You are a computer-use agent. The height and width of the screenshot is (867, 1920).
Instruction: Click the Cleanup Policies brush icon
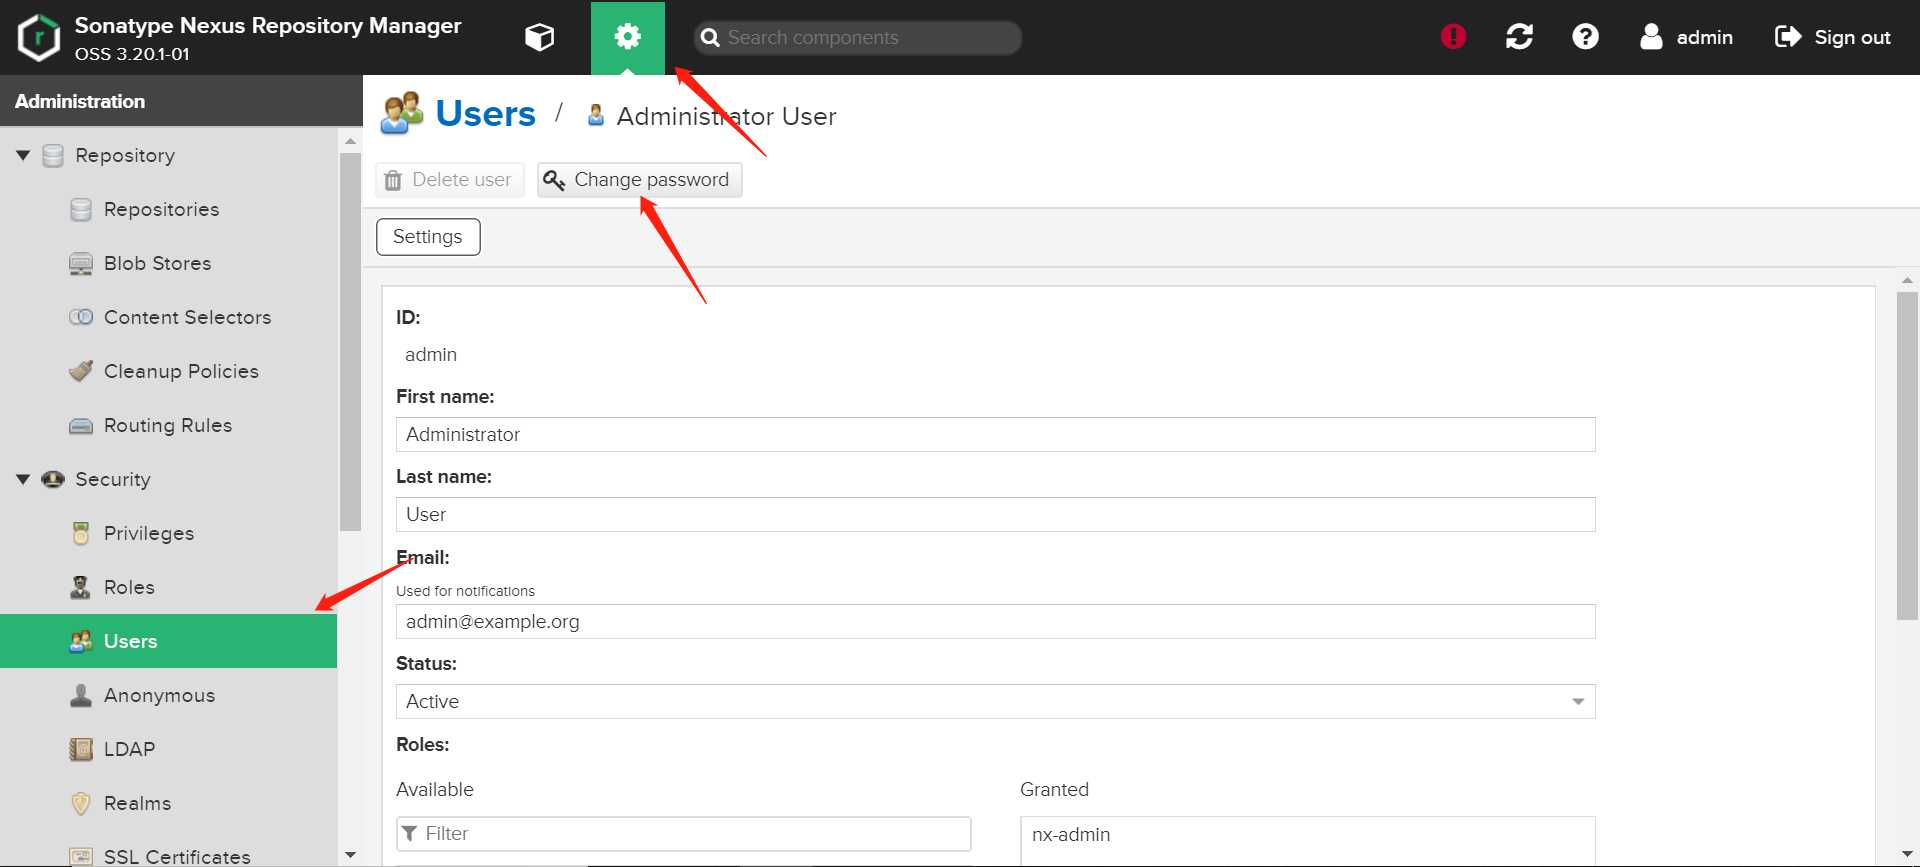[81, 371]
